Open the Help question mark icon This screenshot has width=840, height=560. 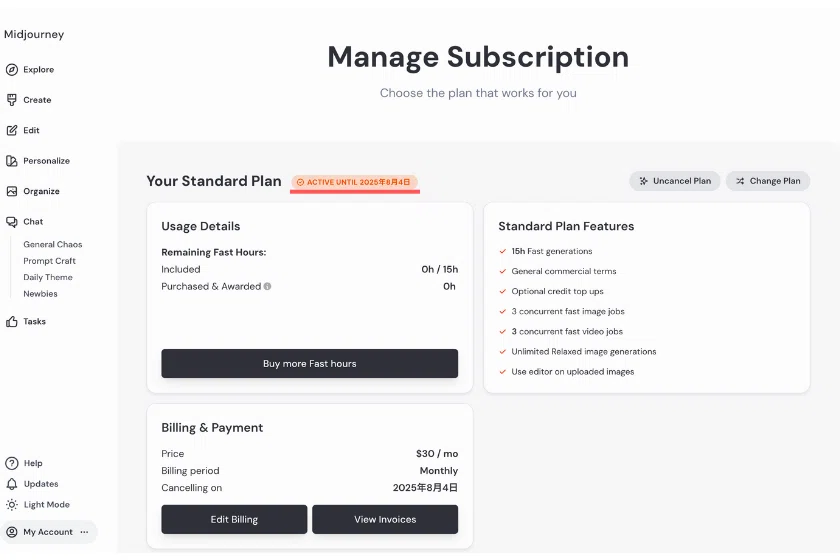point(12,463)
